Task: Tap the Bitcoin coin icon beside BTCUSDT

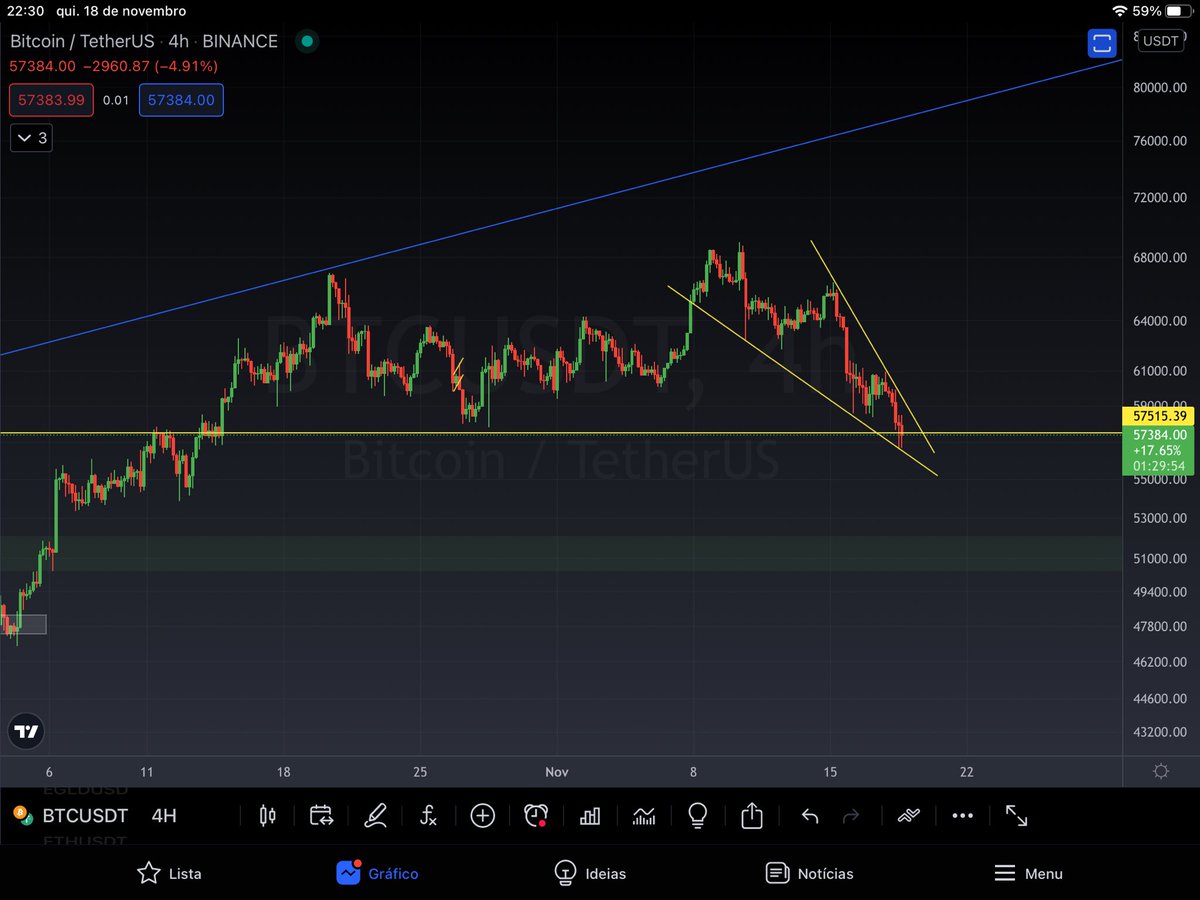Action: point(22,815)
